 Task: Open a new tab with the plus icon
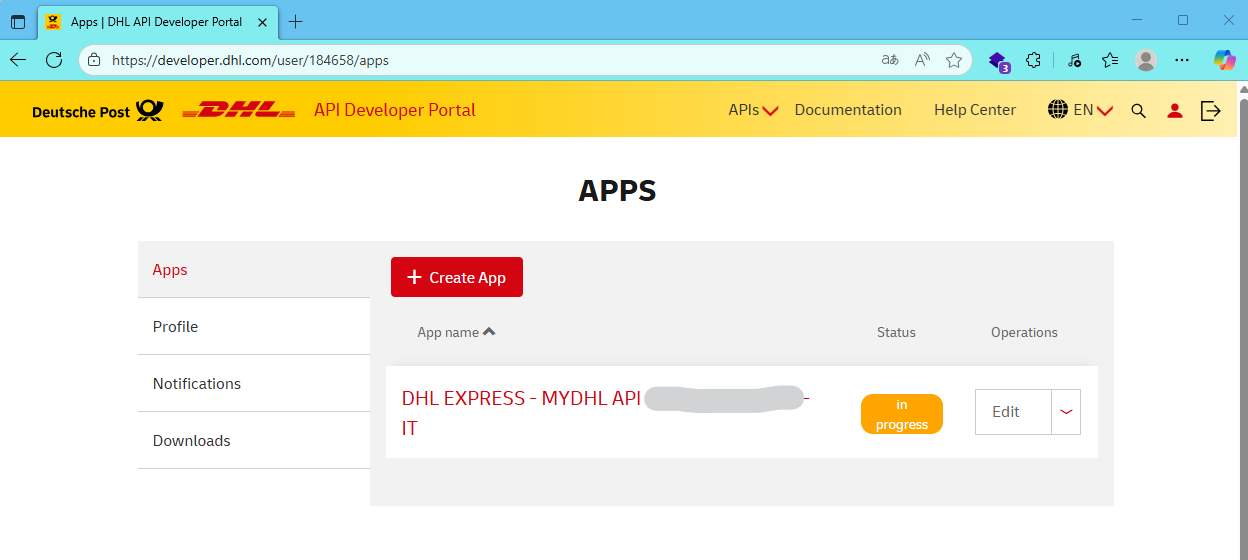(295, 21)
